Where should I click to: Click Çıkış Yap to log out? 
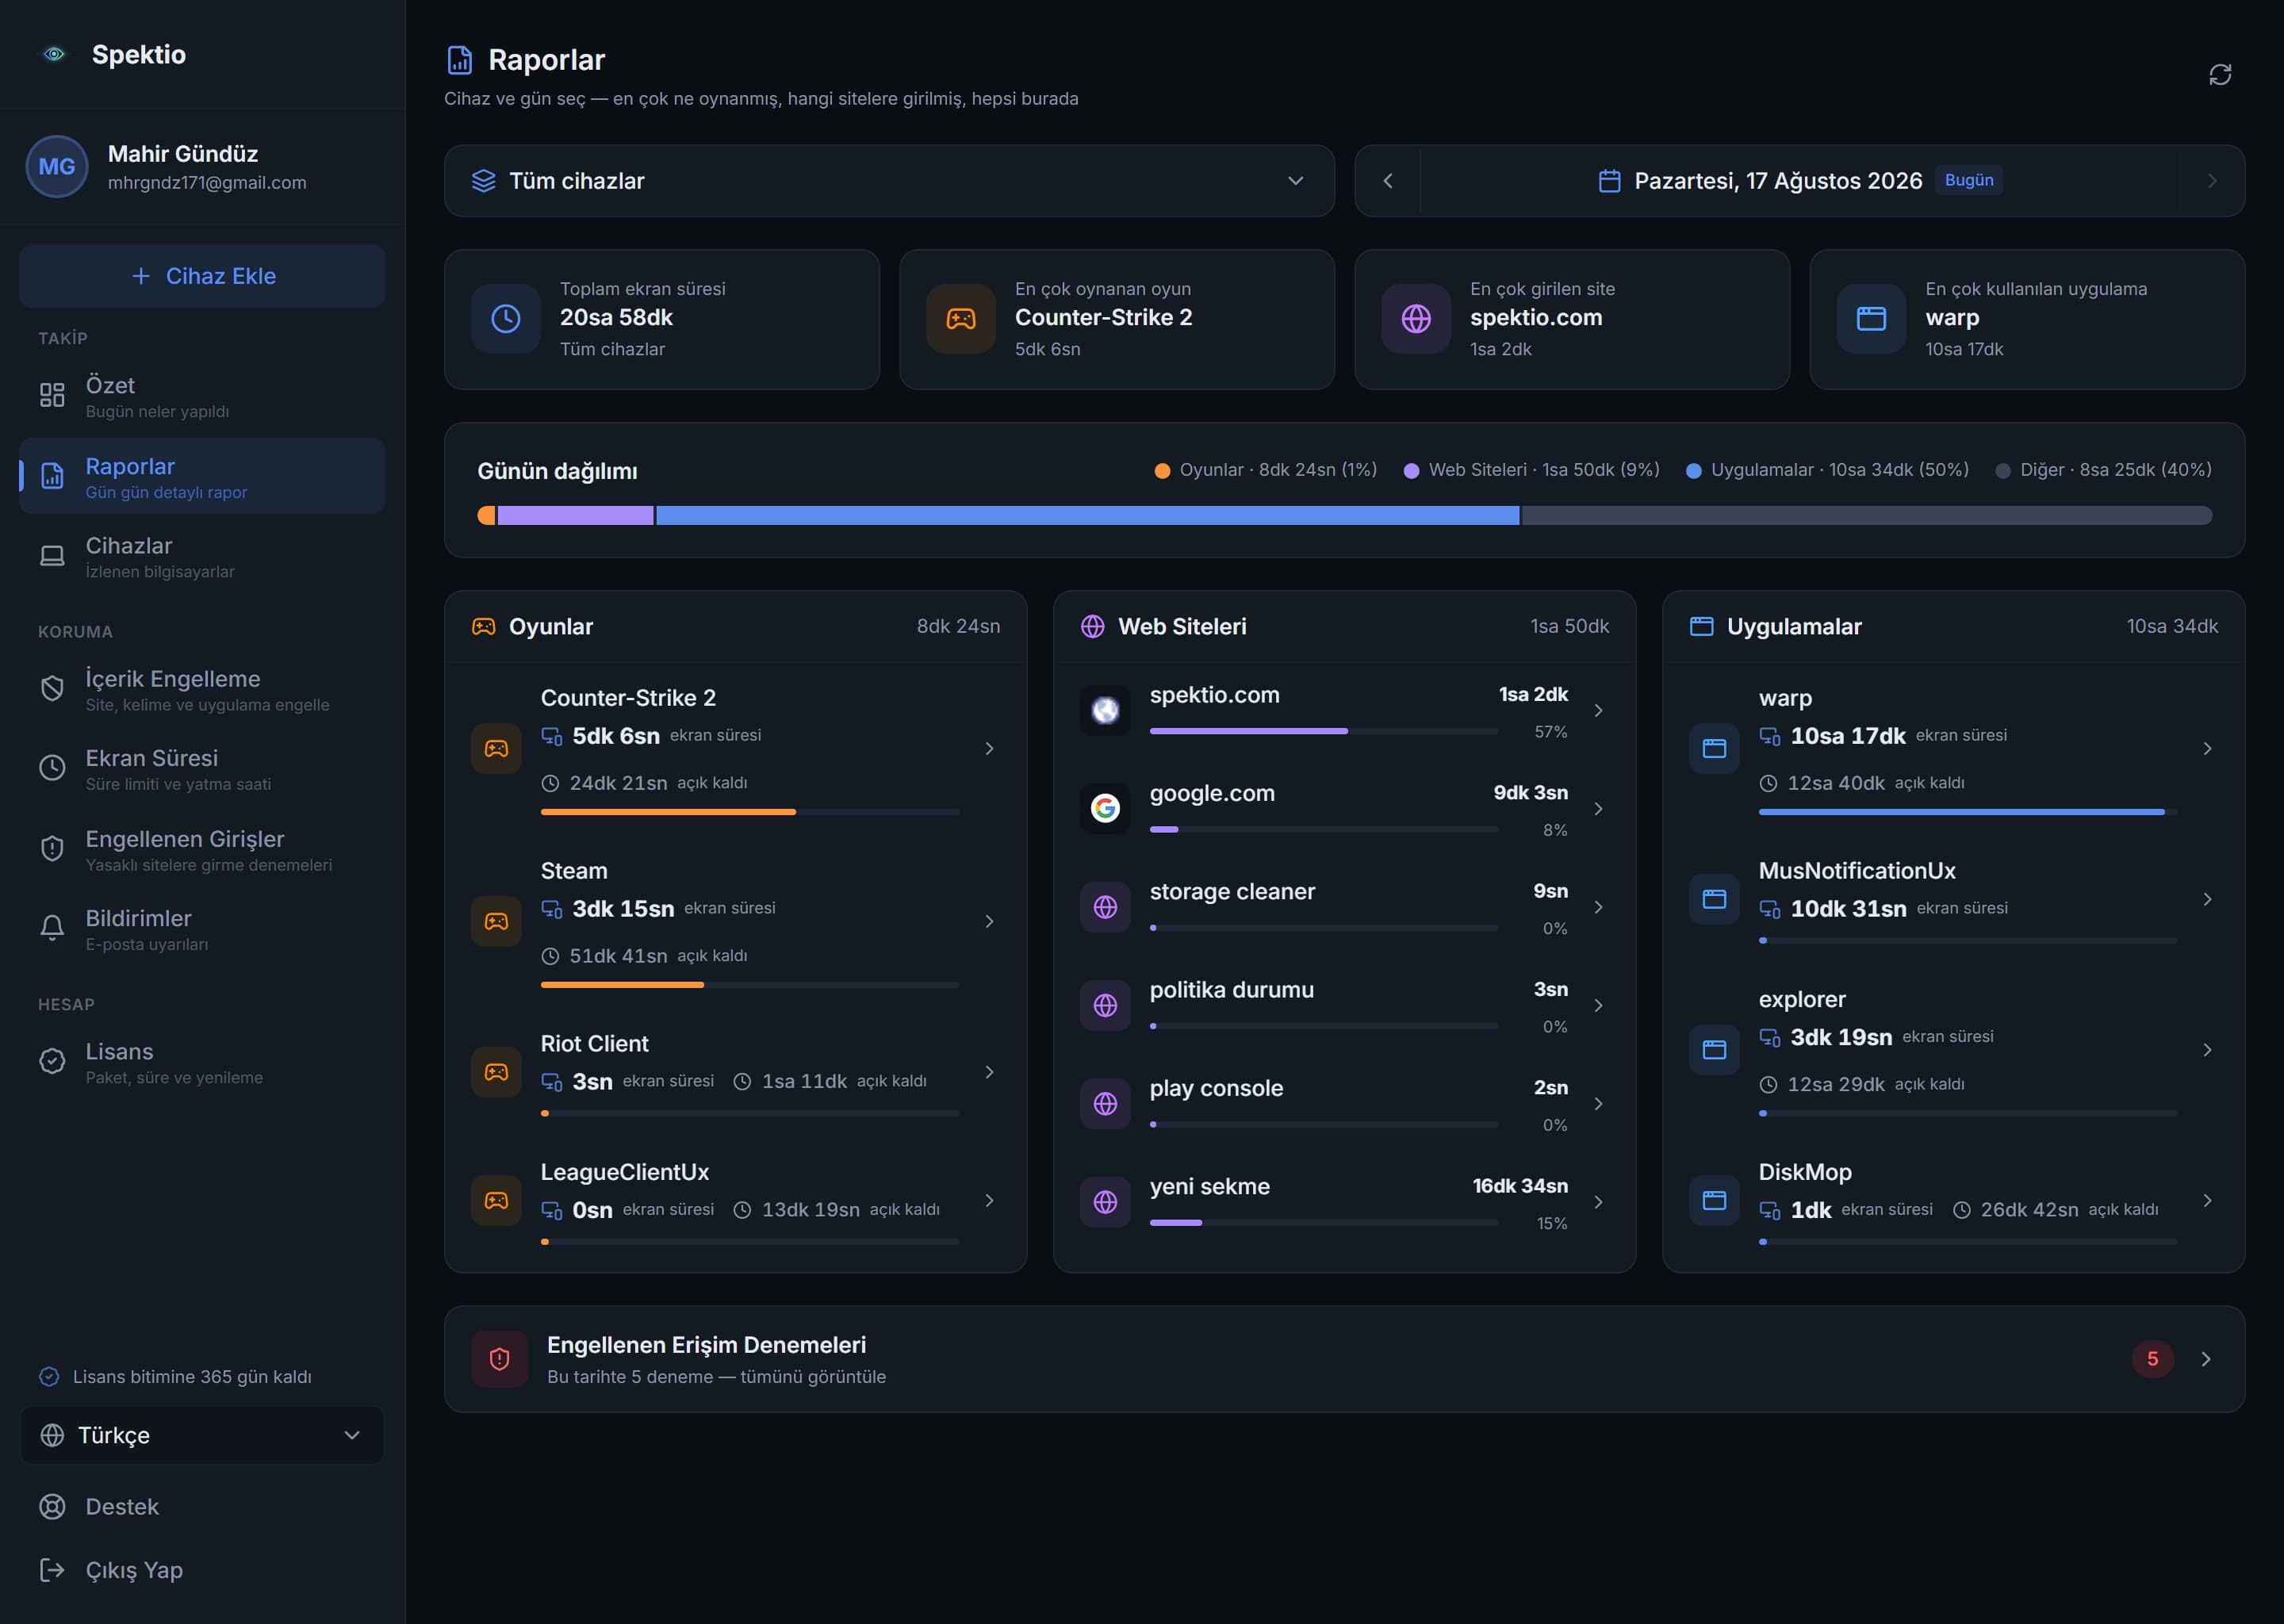click(x=202, y=1570)
